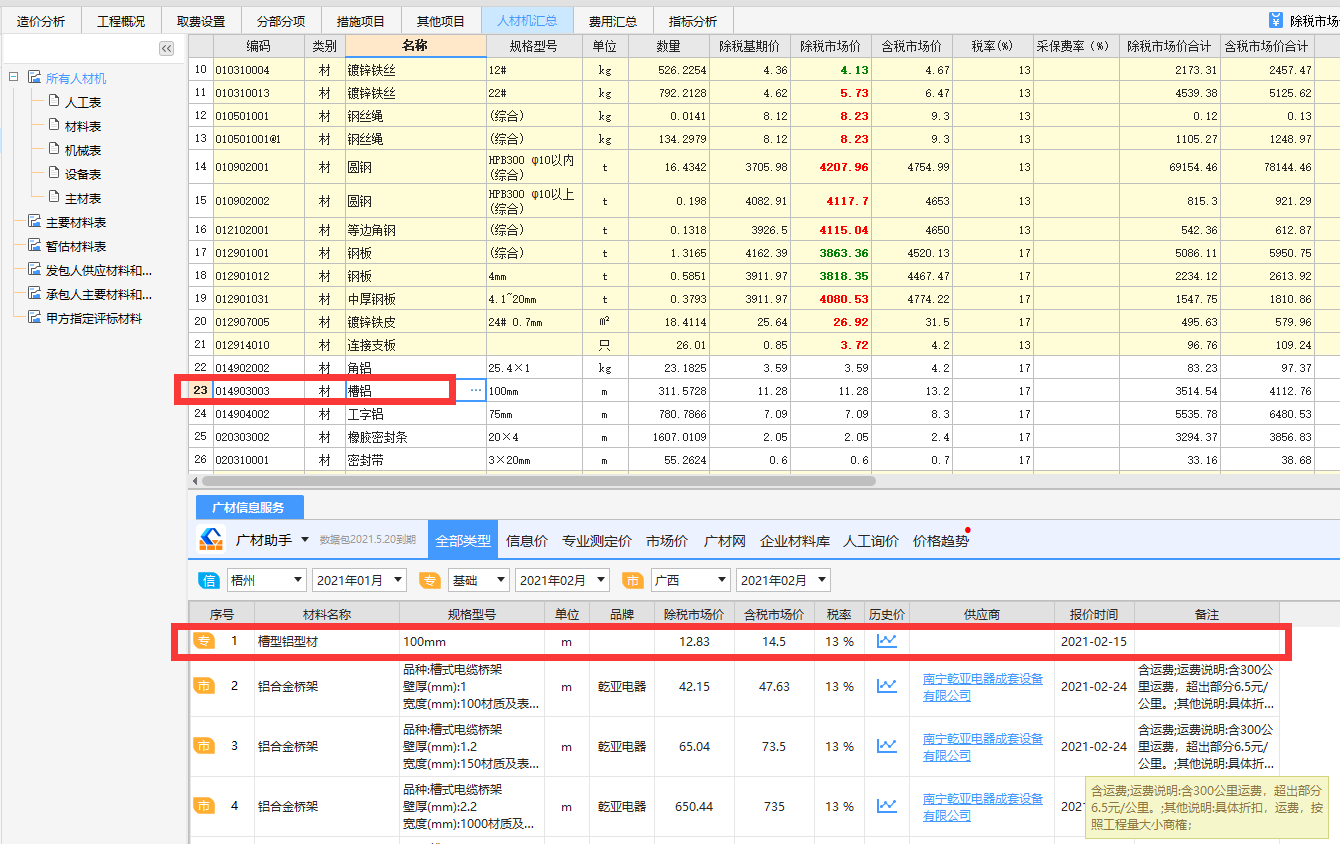
Task: Click the 名称 column header
Action: coord(416,46)
